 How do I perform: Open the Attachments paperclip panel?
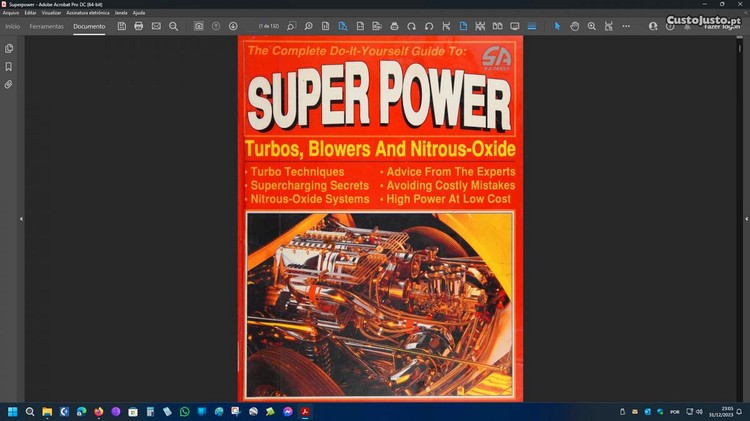point(9,85)
